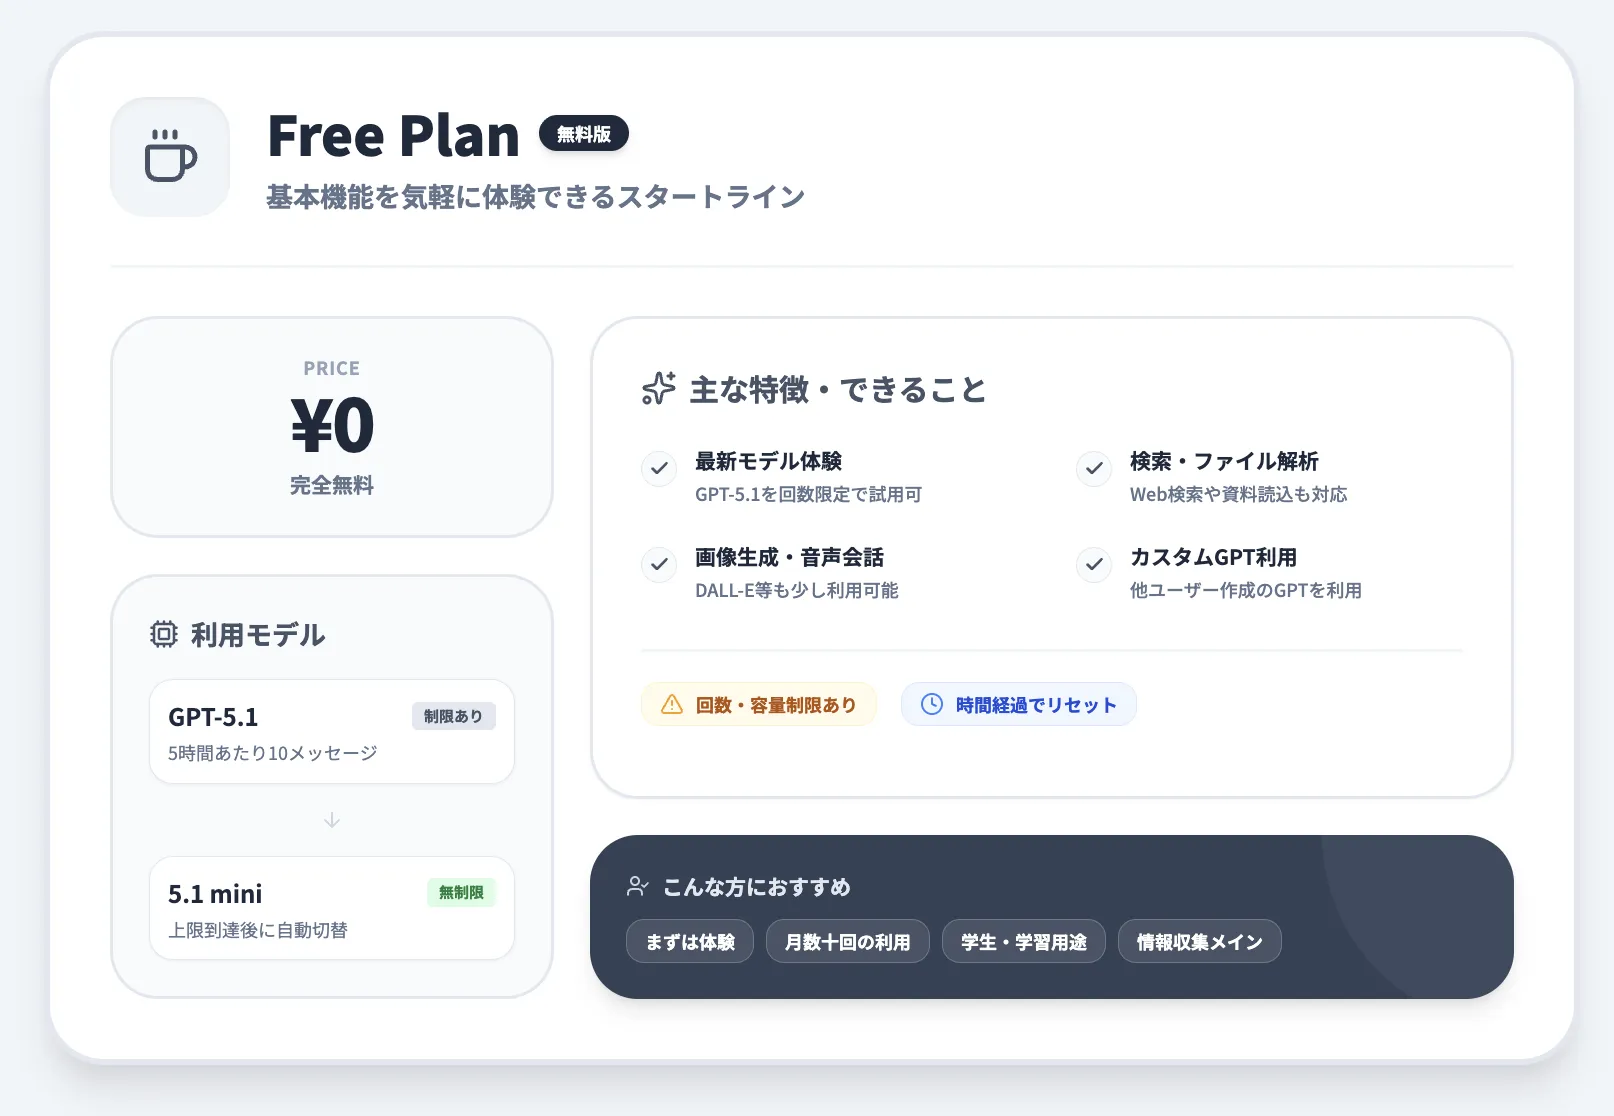Toggle the checkmark for 画像生成・音声会話

click(x=658, y=565)
